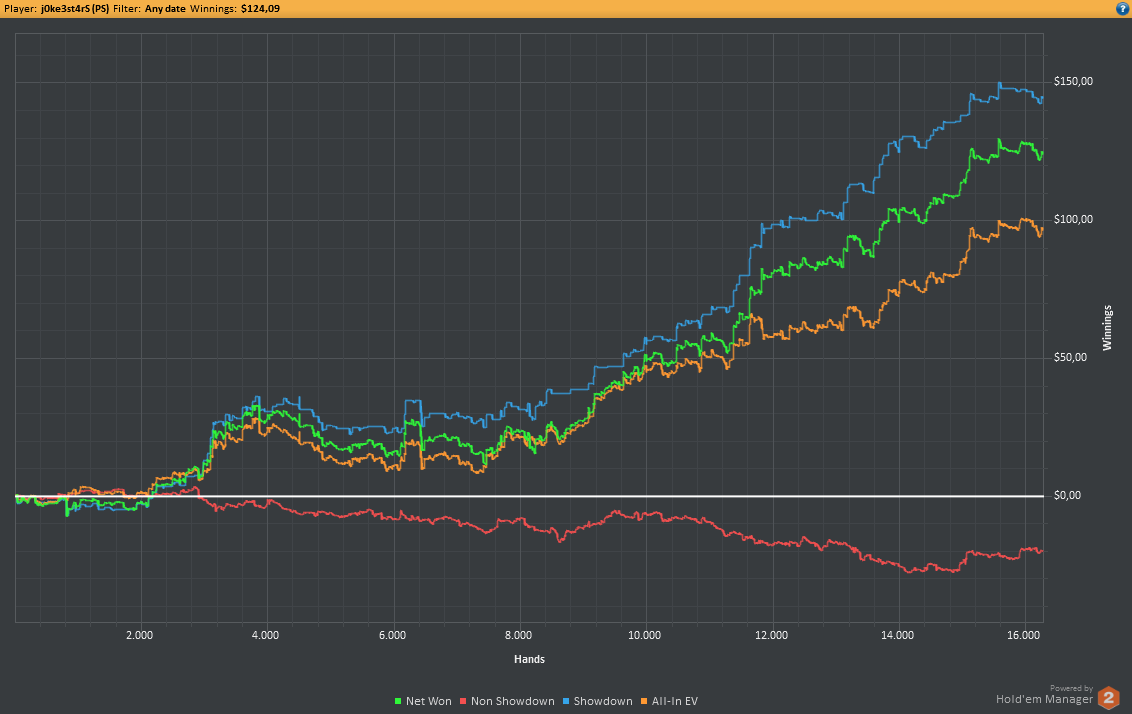Open the help question mark icon
Image resolution: width=1132 pixels, height=714 pixels.
pos(1123,9)
